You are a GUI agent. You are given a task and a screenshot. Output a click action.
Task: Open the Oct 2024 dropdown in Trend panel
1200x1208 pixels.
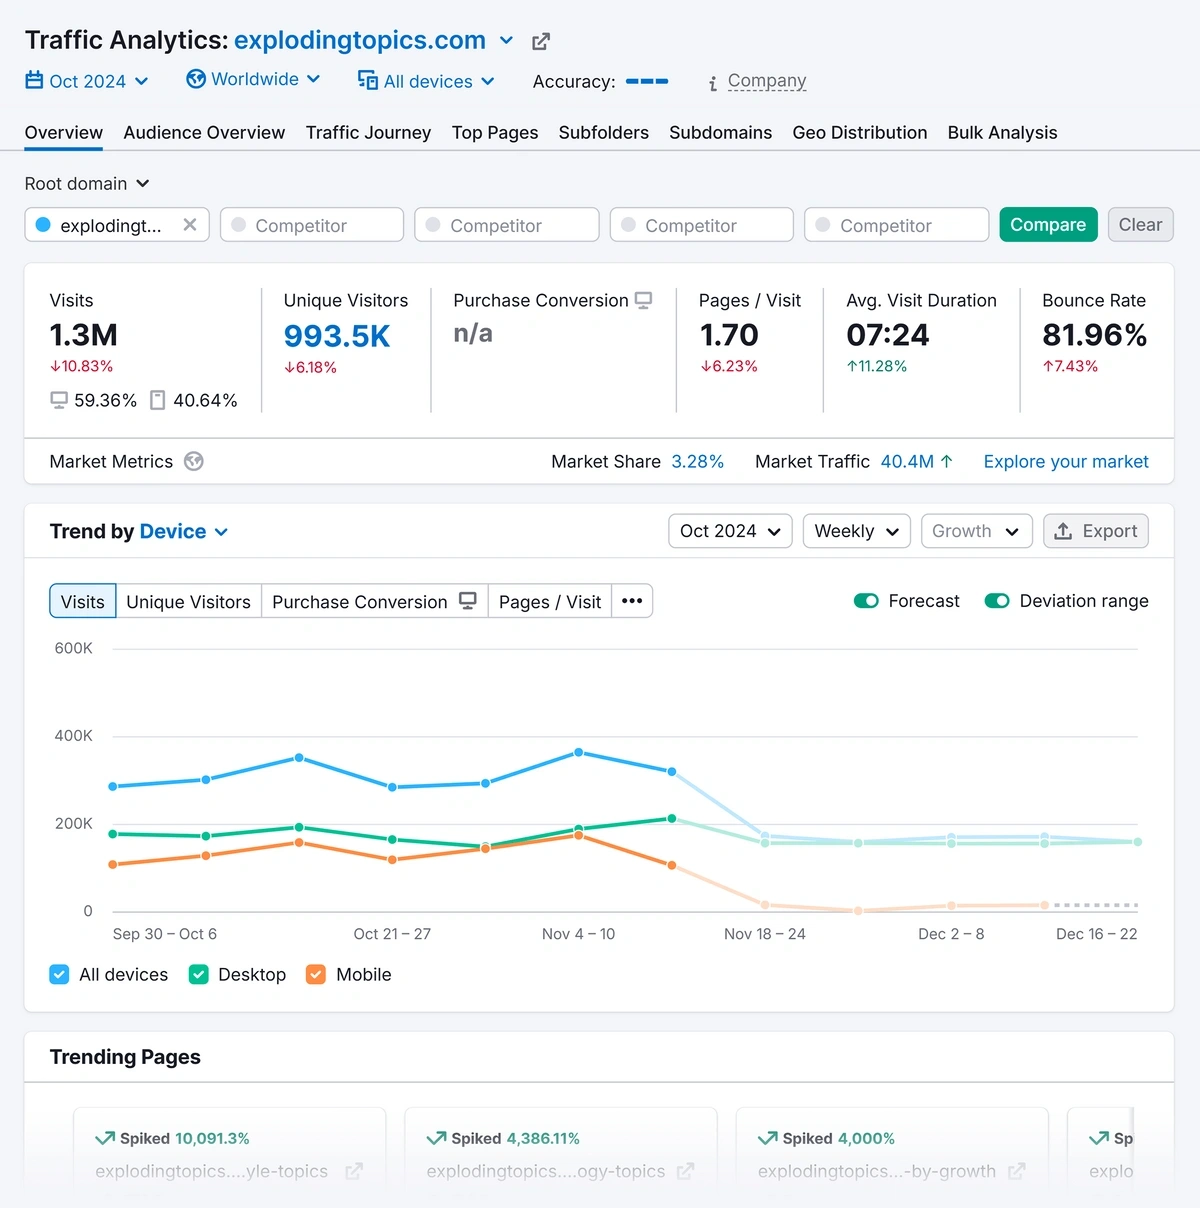(x=730, y=531)
